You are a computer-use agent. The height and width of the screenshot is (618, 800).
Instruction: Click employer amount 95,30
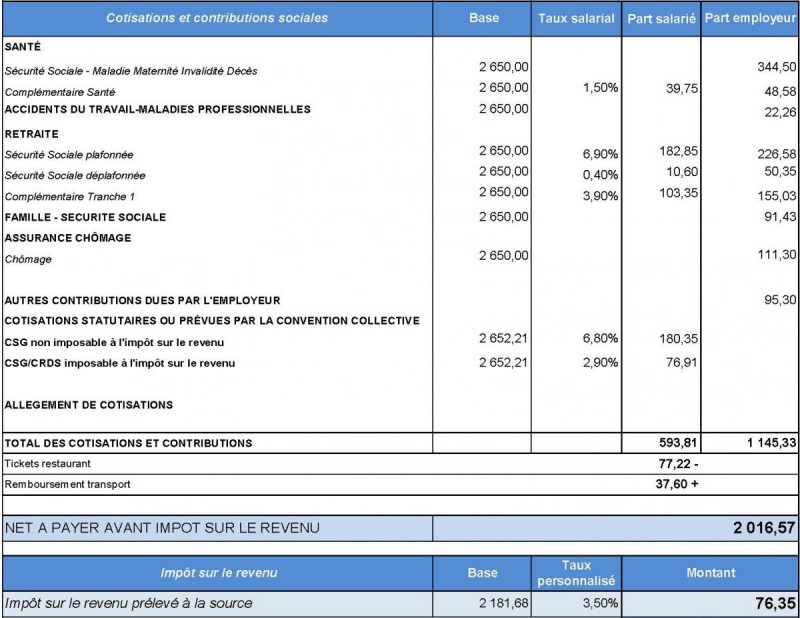pyautogui.click(x=780, y=300)
